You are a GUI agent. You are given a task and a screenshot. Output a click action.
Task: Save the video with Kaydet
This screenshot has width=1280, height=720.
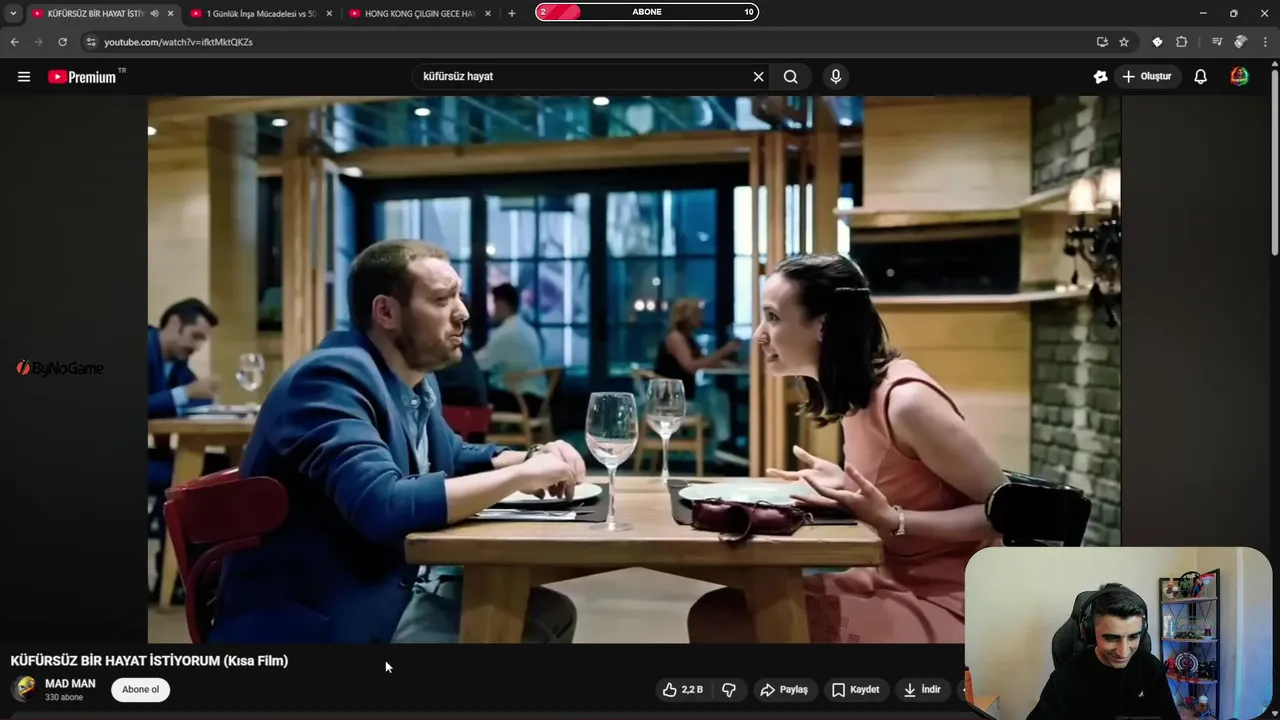pos(856,689)
